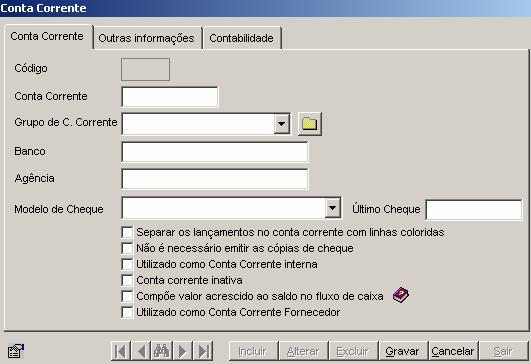Focus the Conta Corrente input field
Viewport: 531px width, 364px height.
170,97
